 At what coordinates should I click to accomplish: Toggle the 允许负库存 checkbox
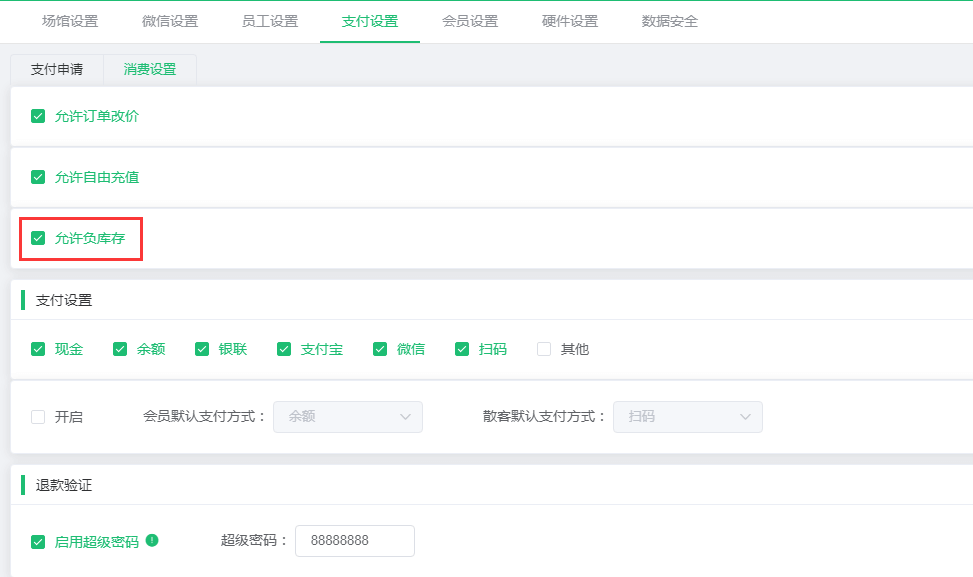[x=37, y=238]
